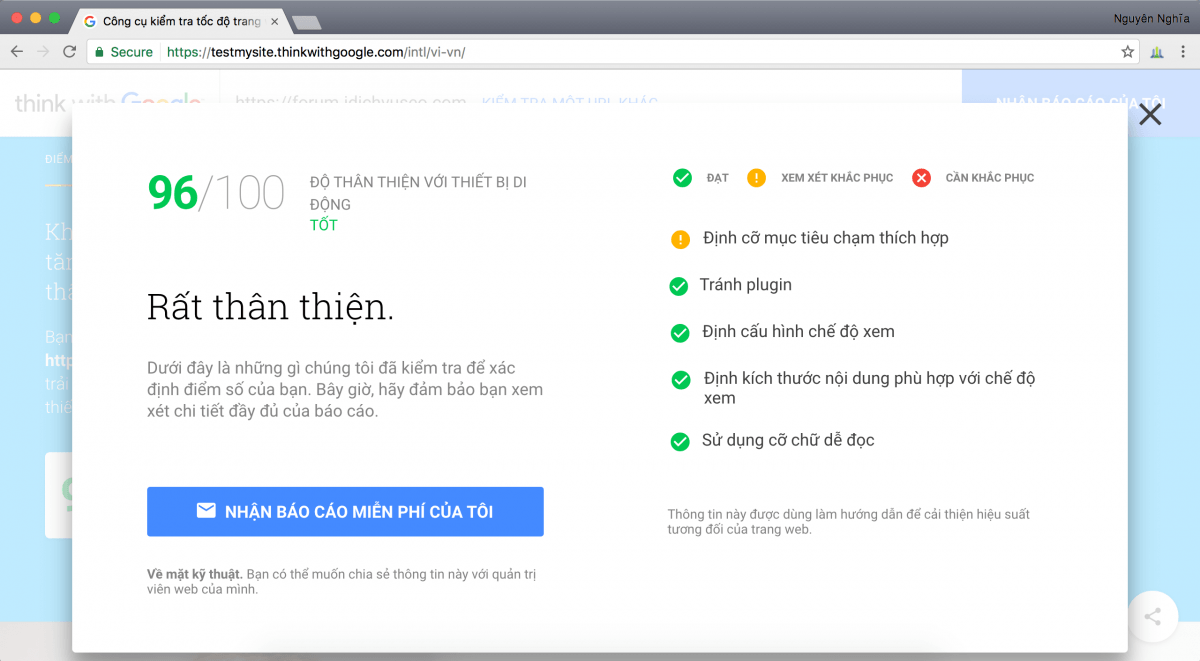Click the green Secure padlock icon
Screen dimensions: 1200x661
coord(99,52)
